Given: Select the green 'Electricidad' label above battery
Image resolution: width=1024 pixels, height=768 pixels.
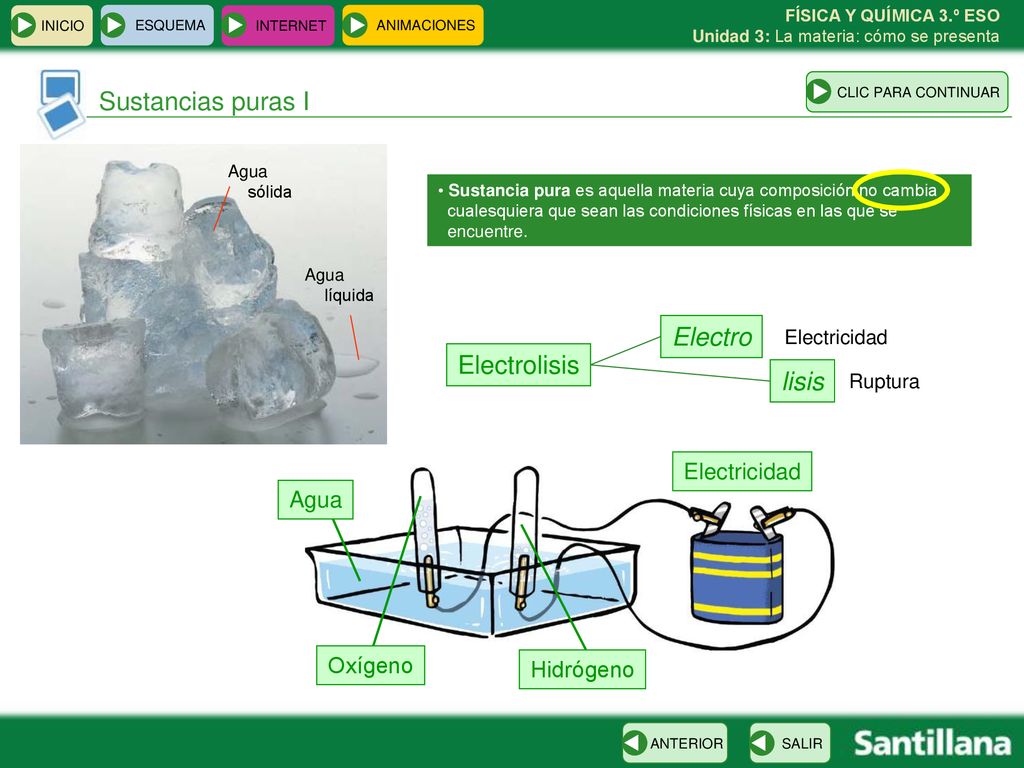Looking at the screenshot, I should (742, 471).
